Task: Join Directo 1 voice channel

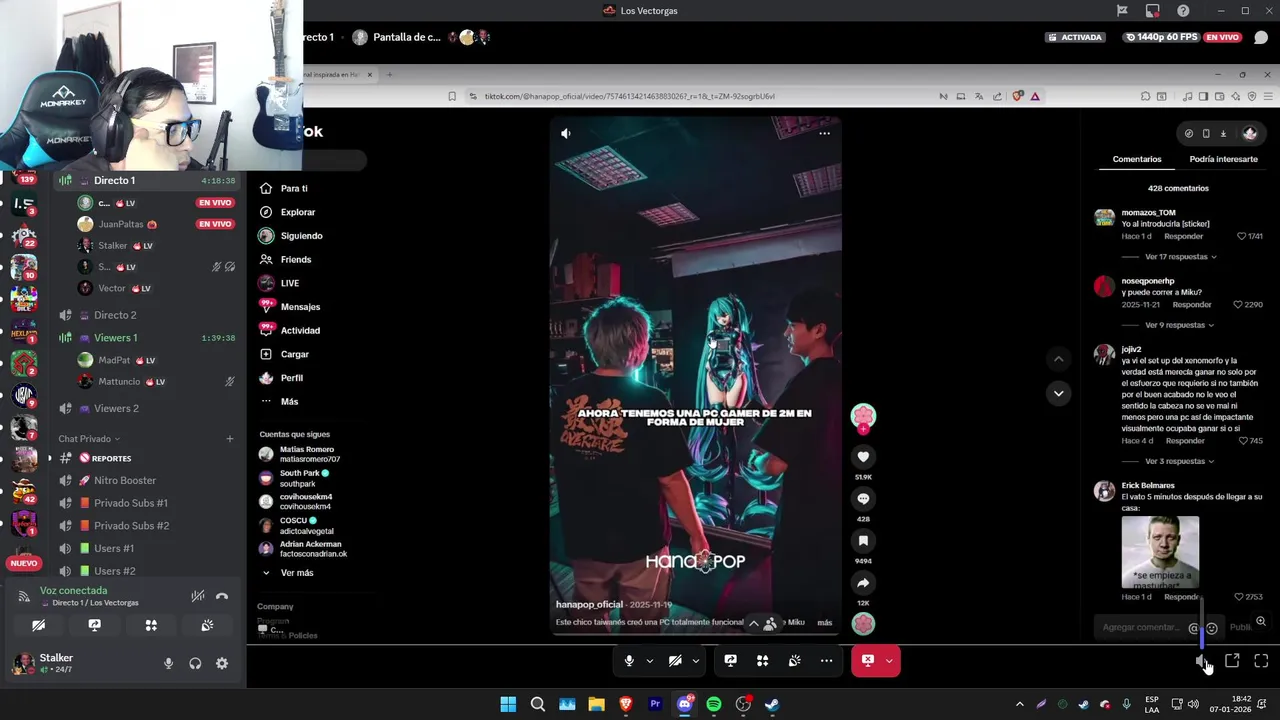Action: 147,180
